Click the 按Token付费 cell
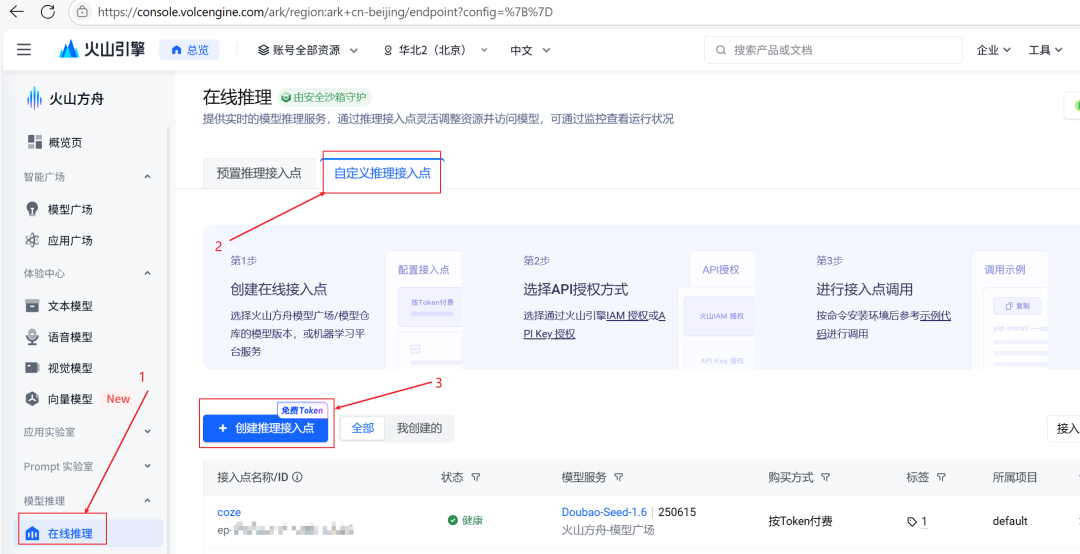 pyautogui.click(x=800, y=521)
